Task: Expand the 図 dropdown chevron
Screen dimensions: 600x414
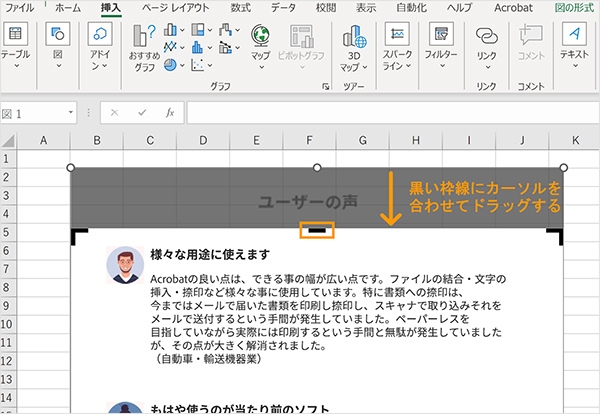Action: 59,66
